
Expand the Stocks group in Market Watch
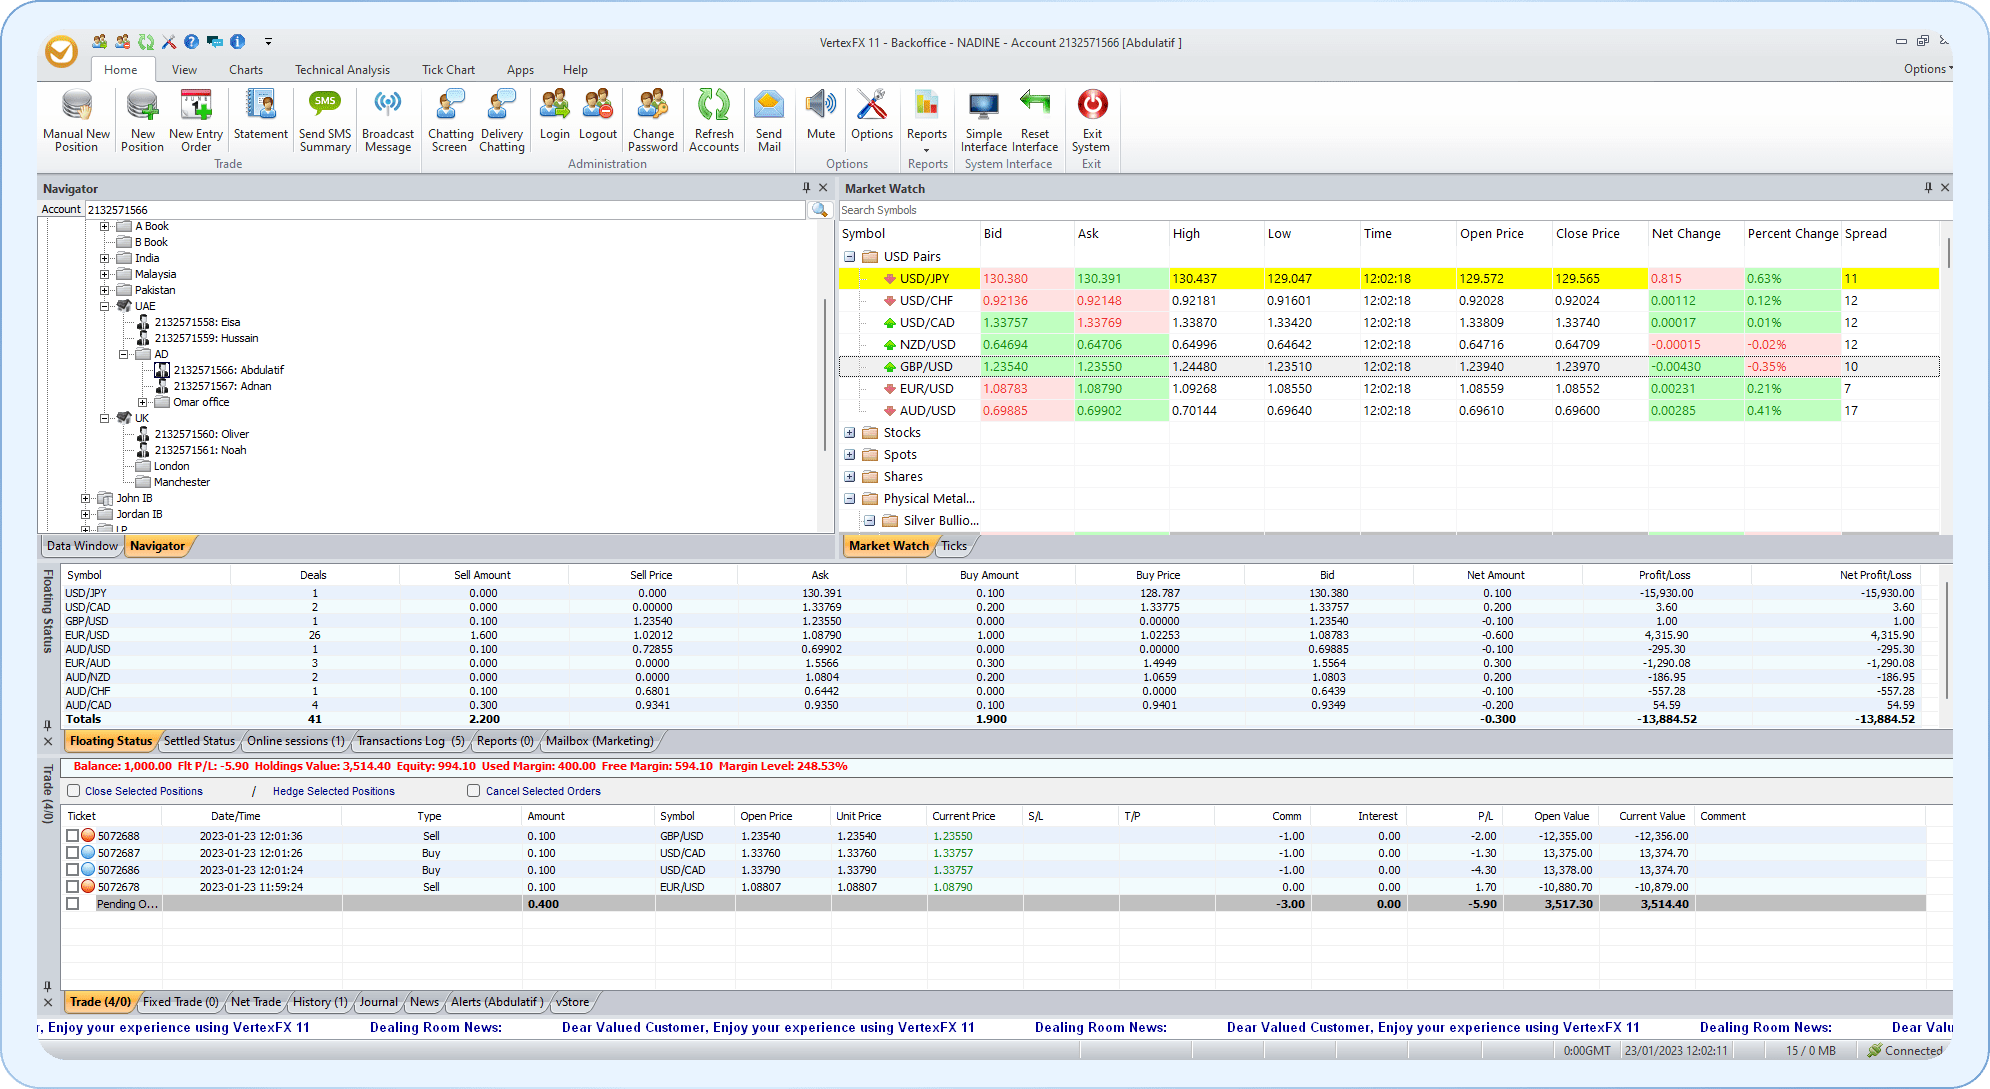click(850, 432)
